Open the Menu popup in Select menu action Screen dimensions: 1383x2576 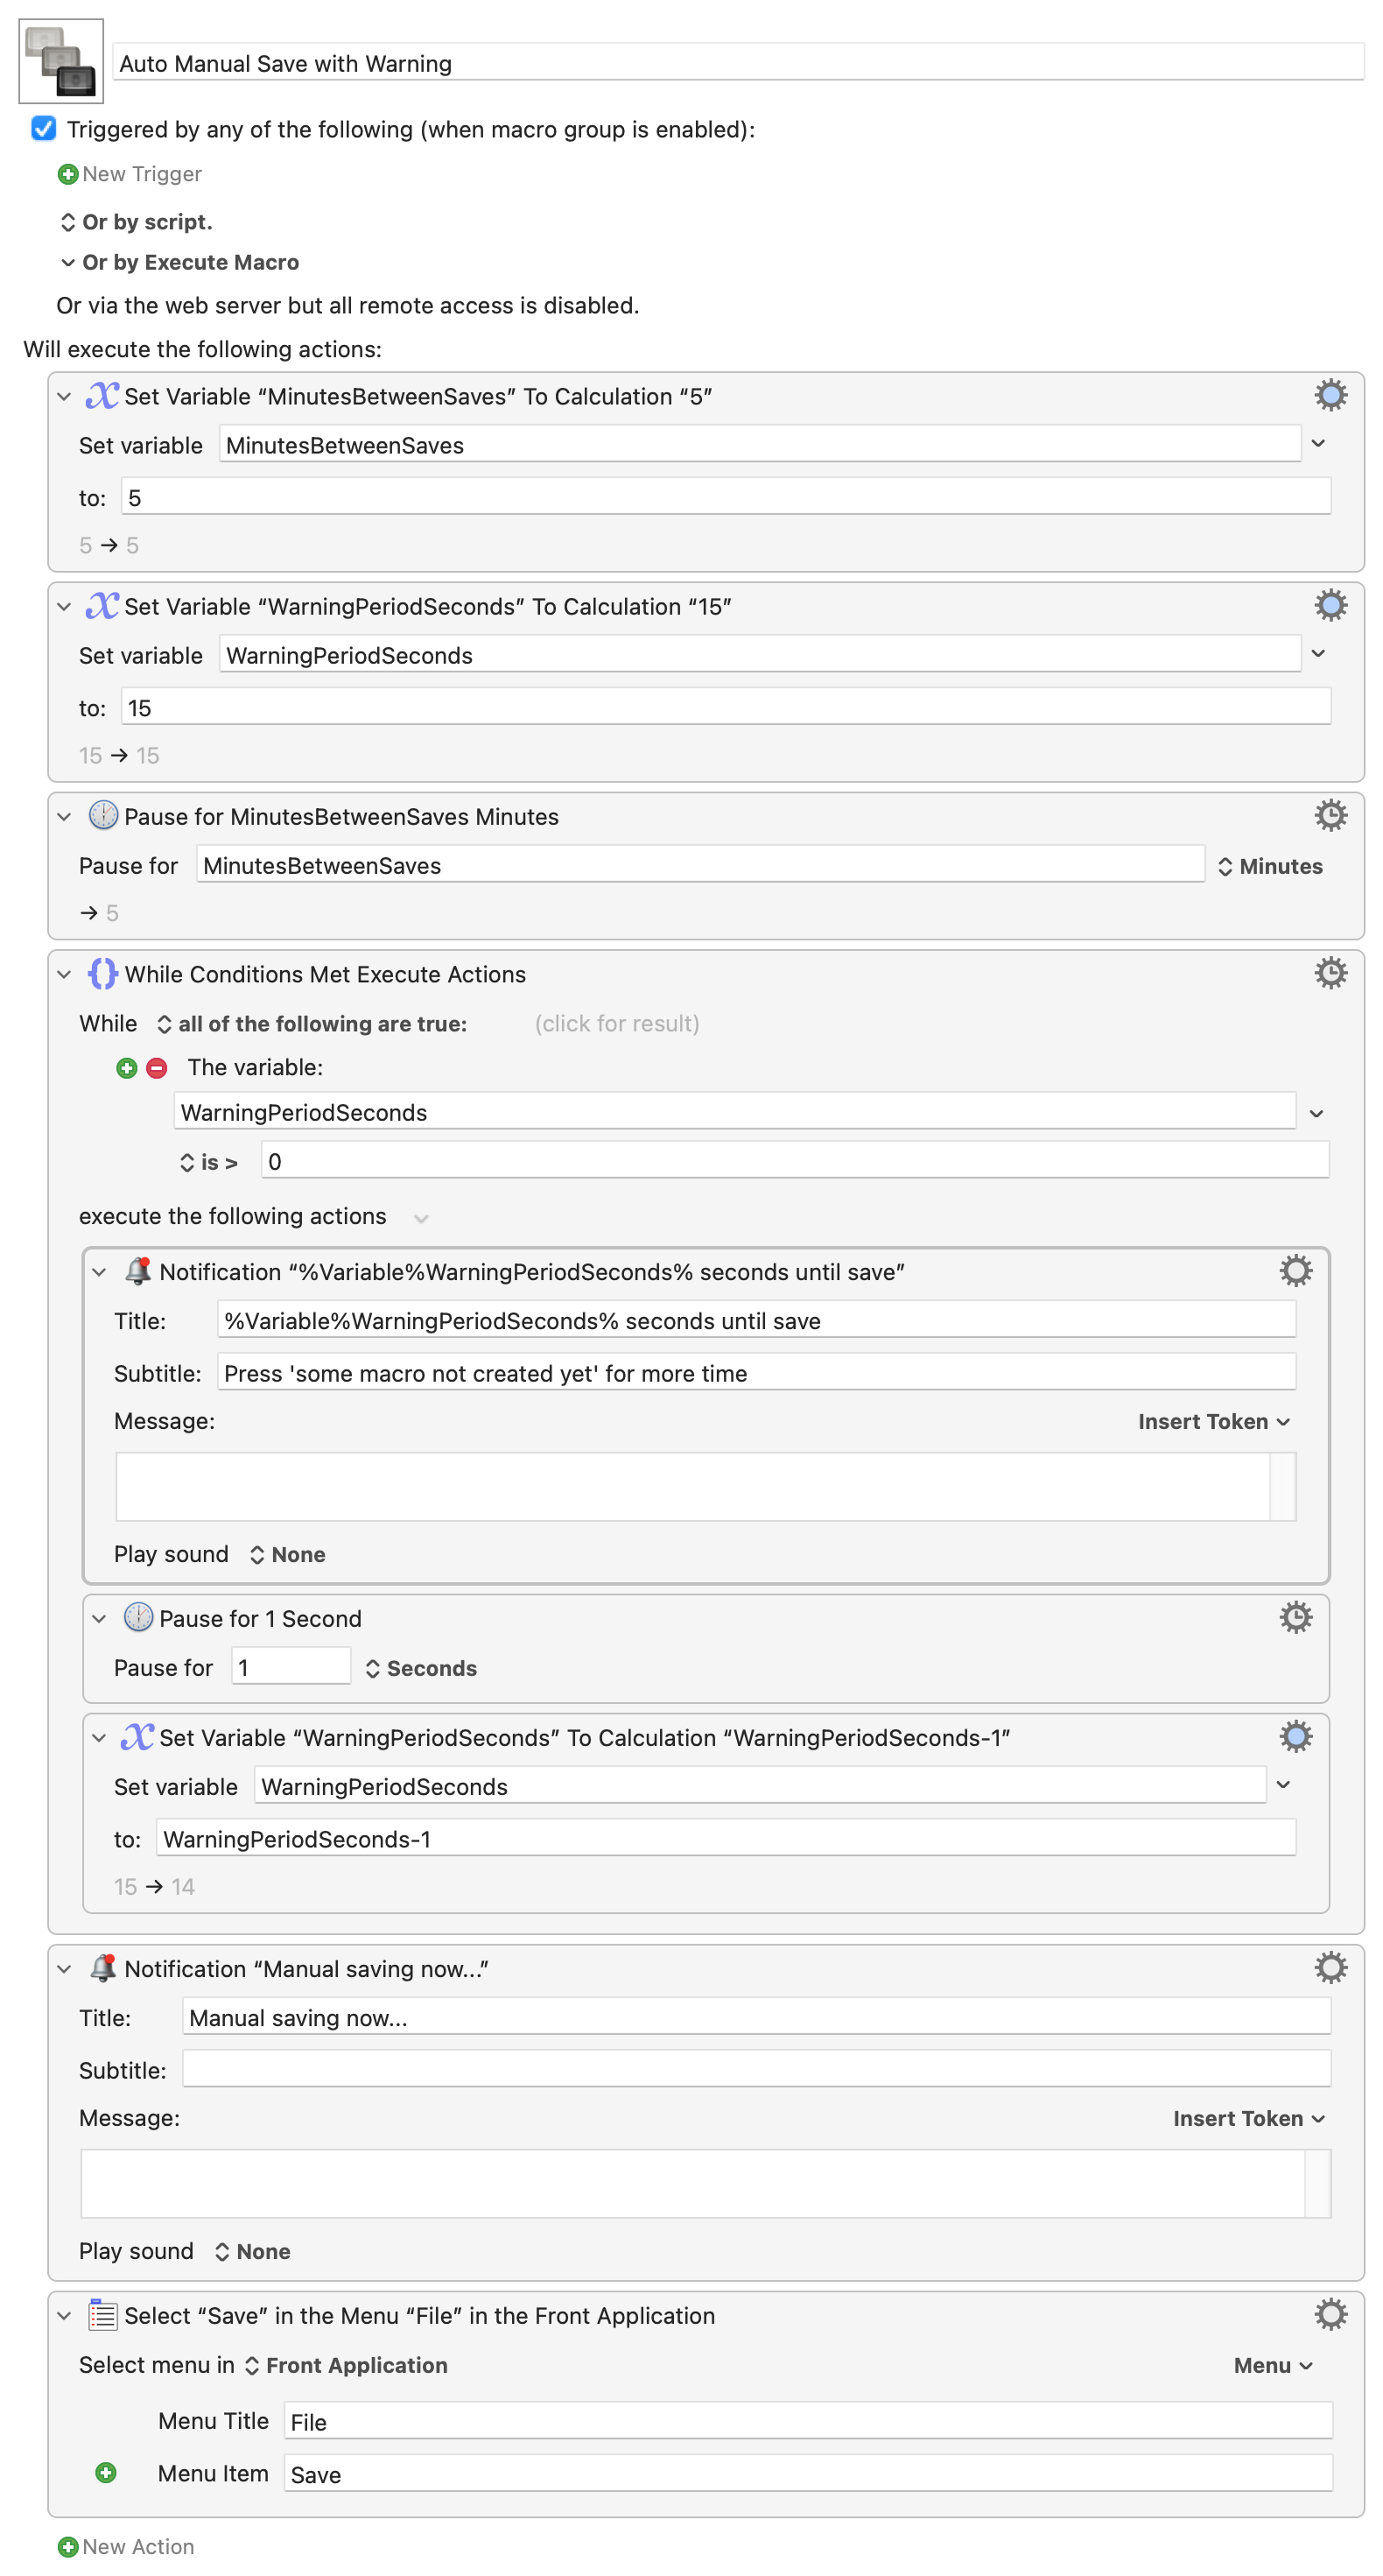pyautogui.click(x=1272, y=2365)
